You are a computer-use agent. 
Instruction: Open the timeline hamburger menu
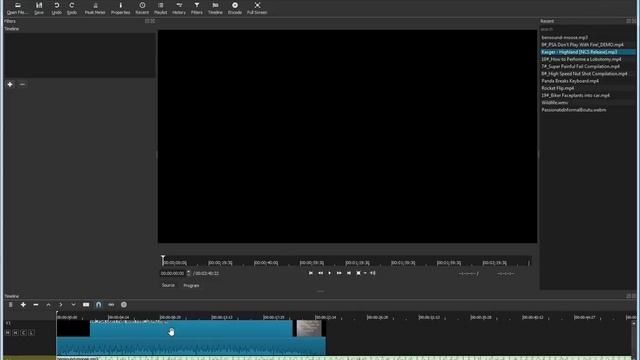click(11, 304)
